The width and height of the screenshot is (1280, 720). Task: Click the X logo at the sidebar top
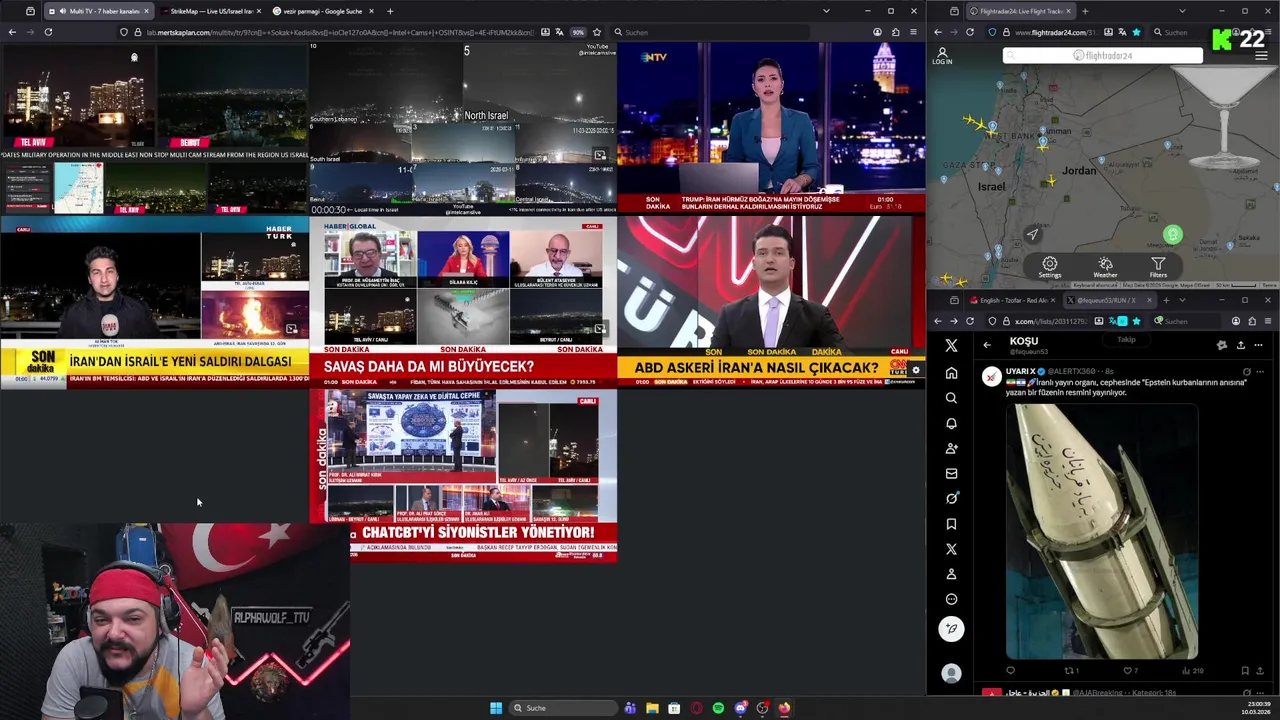951,345
